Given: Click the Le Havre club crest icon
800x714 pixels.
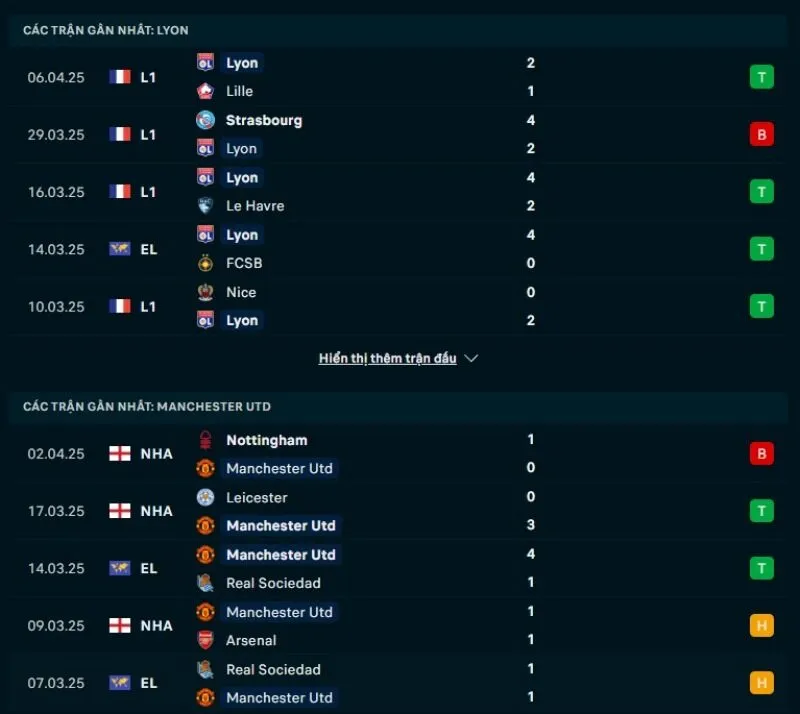Looking at the screenshot, I should 206,206.
